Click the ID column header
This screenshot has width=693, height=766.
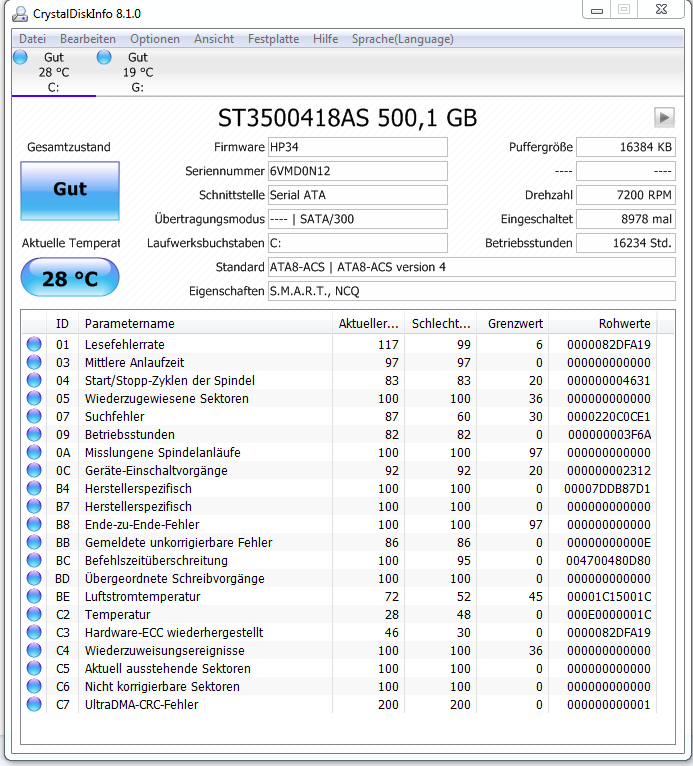point(62,323)
